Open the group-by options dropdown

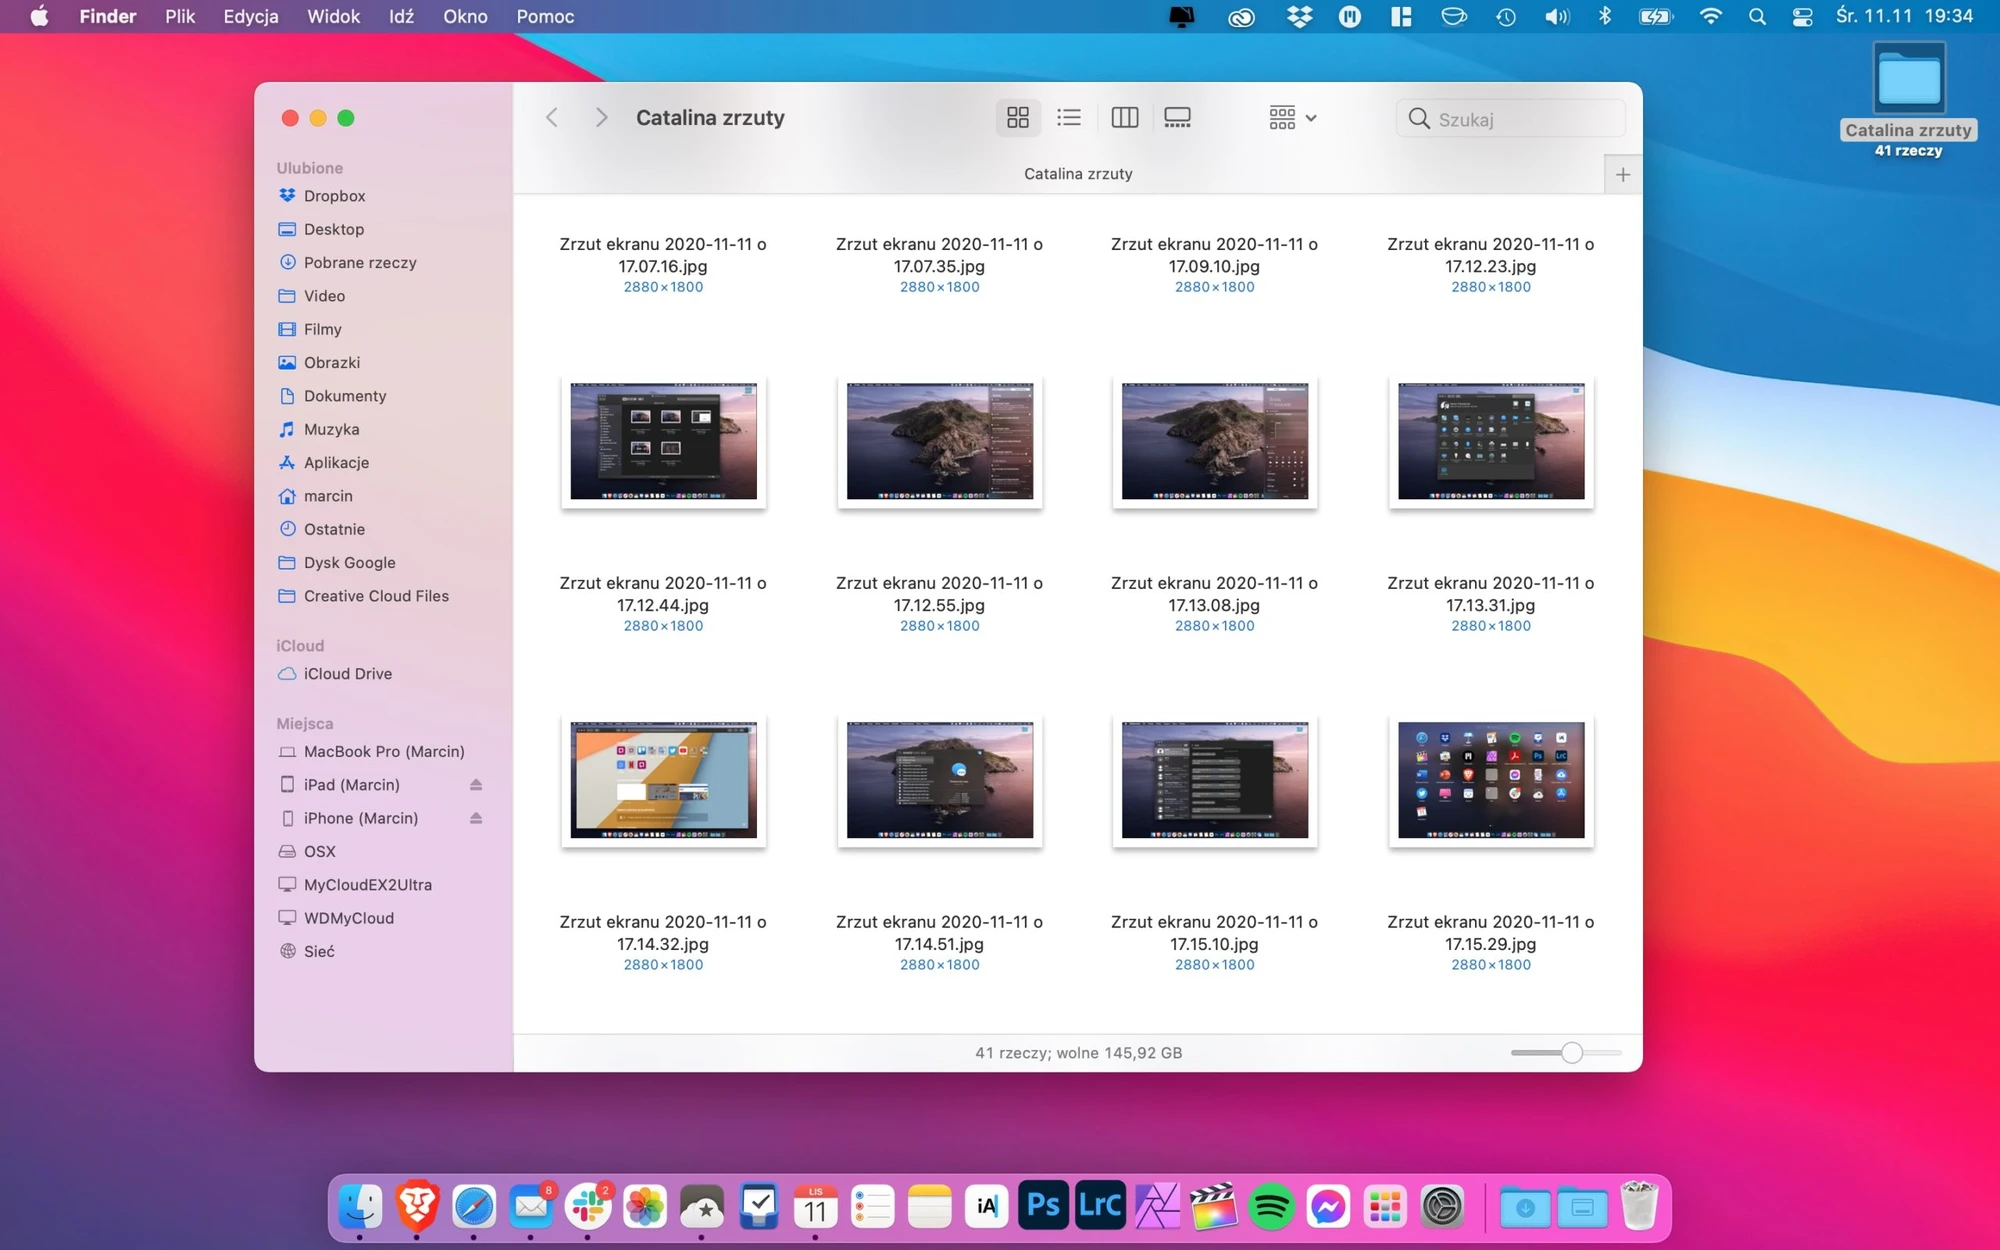tap(1292, 118)
